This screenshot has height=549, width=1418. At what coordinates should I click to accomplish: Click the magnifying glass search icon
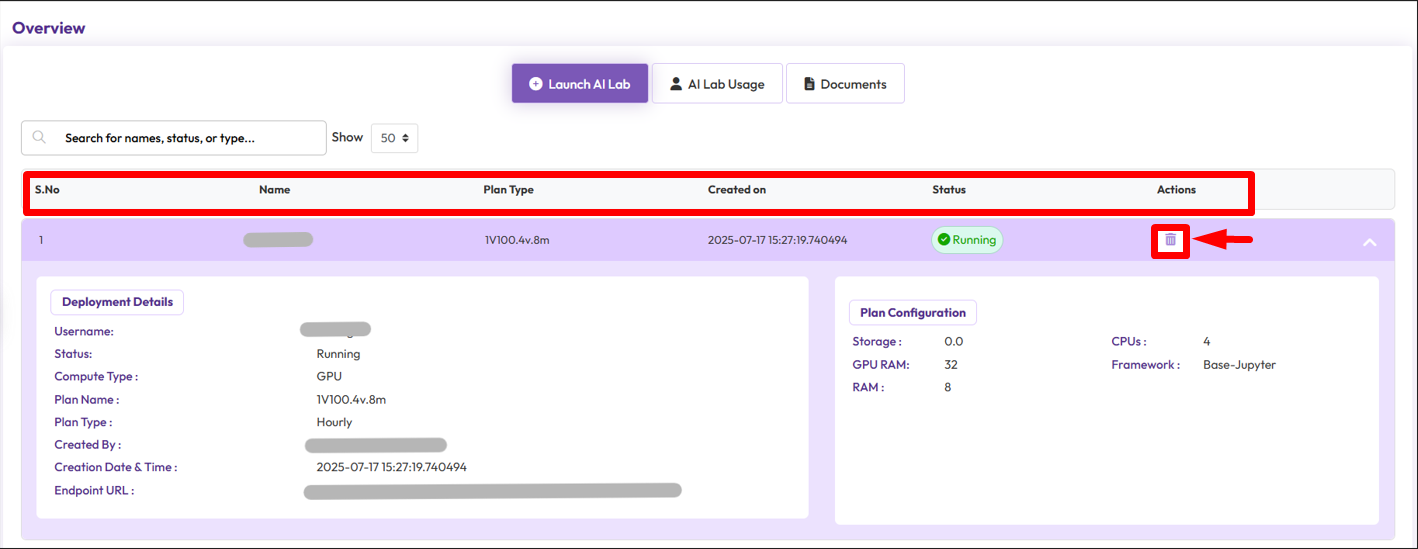(x=40, y=138)
